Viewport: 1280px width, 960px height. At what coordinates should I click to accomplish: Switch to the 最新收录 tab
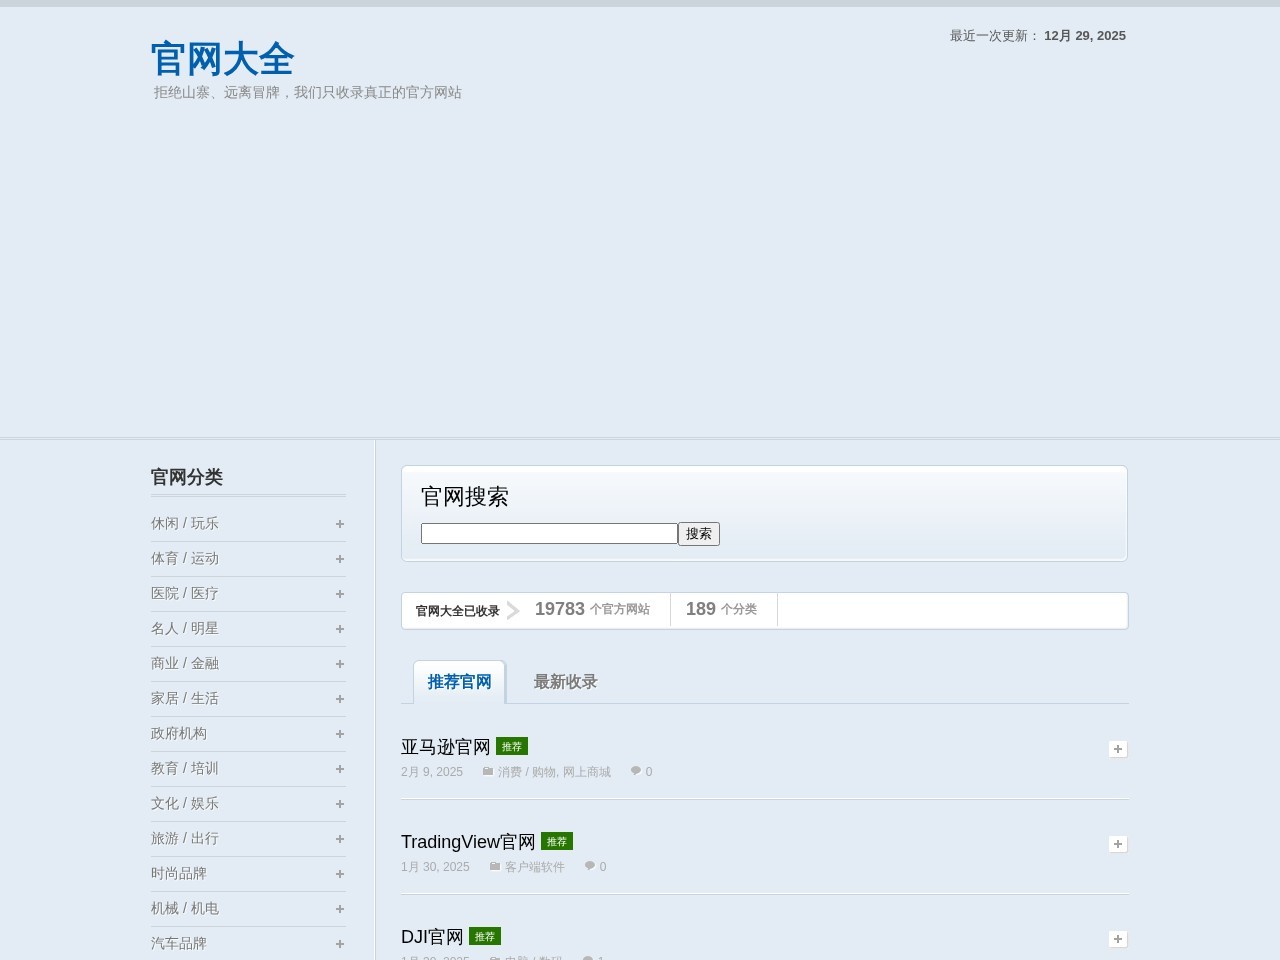click(565, 682)
